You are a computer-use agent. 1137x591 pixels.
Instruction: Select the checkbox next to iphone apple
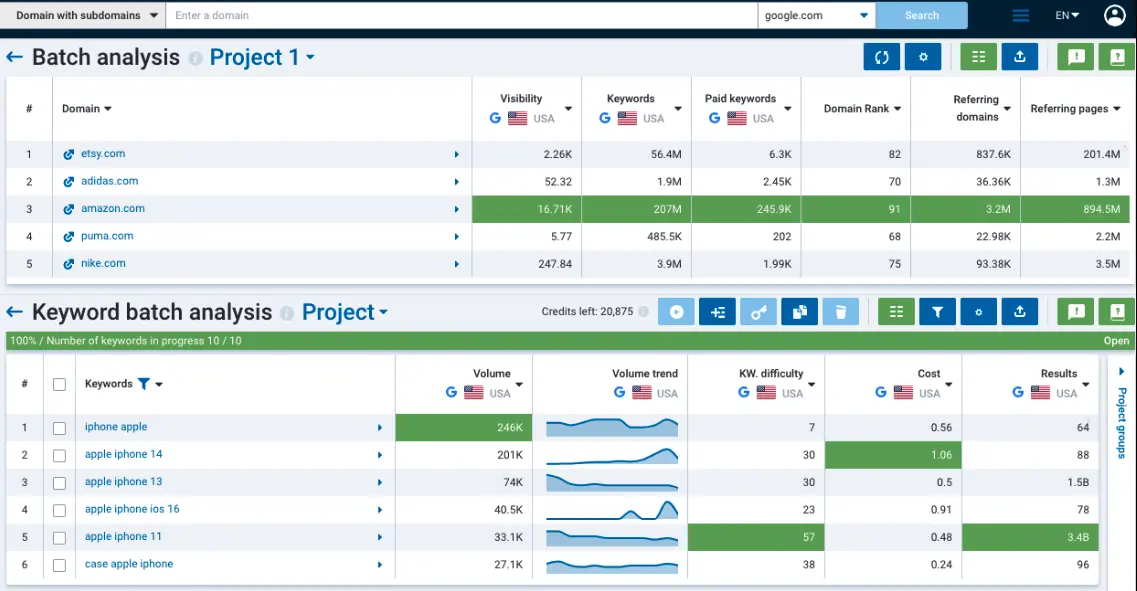(59, 426)
